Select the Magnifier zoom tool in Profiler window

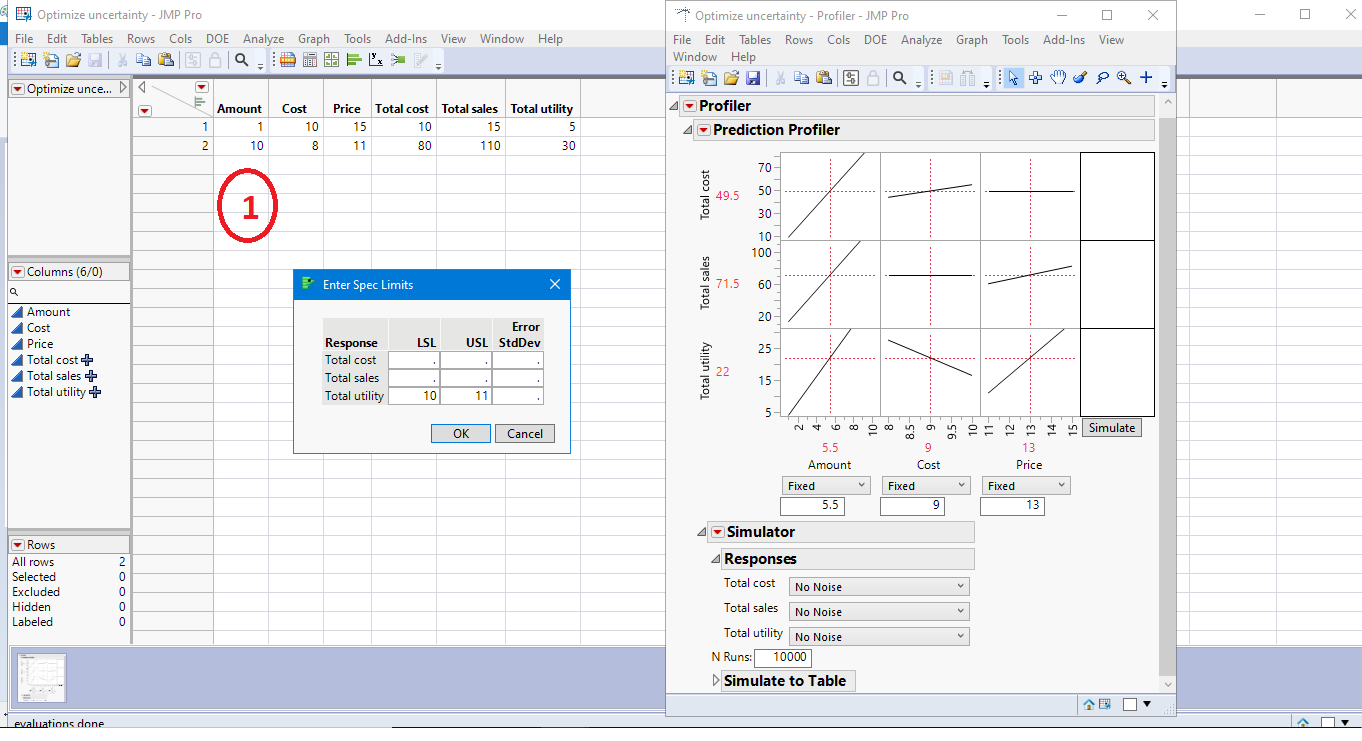[1124, 77]
